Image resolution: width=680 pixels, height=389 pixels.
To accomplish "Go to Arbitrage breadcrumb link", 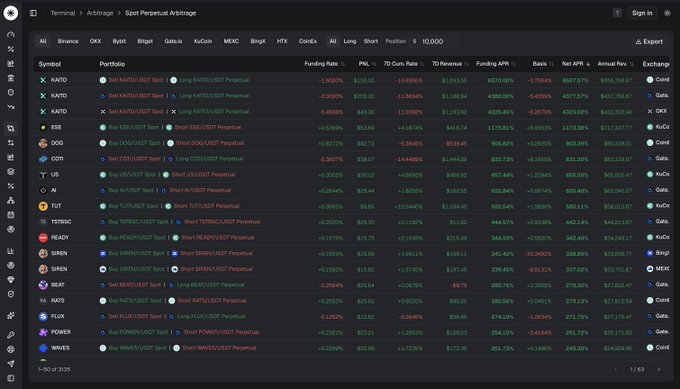I will pyautogui.click(x=100, y=13).
